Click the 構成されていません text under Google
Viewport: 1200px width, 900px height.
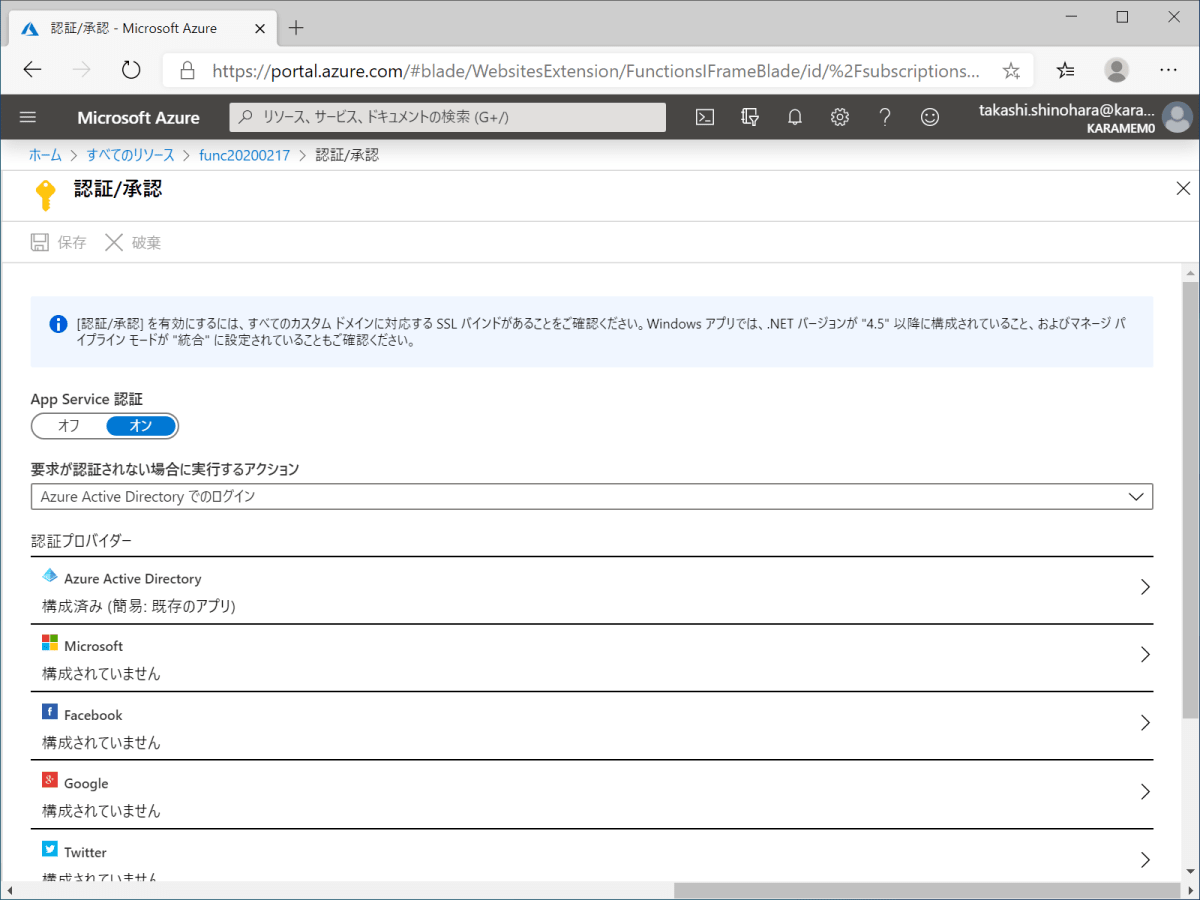pos(101,811)
